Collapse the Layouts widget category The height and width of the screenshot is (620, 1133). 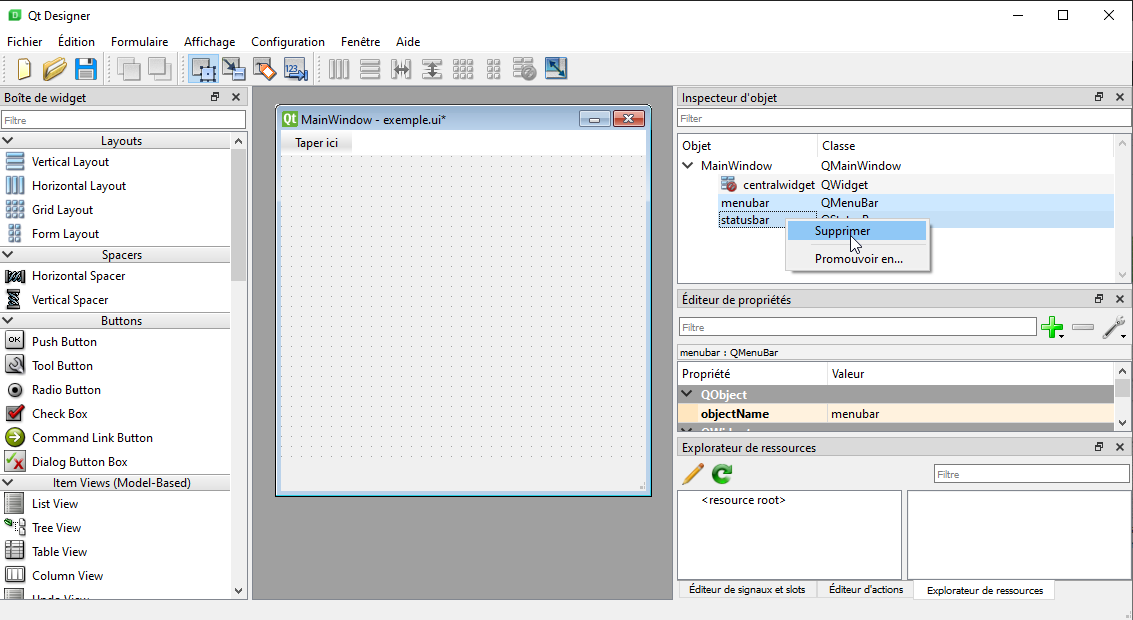8,141
